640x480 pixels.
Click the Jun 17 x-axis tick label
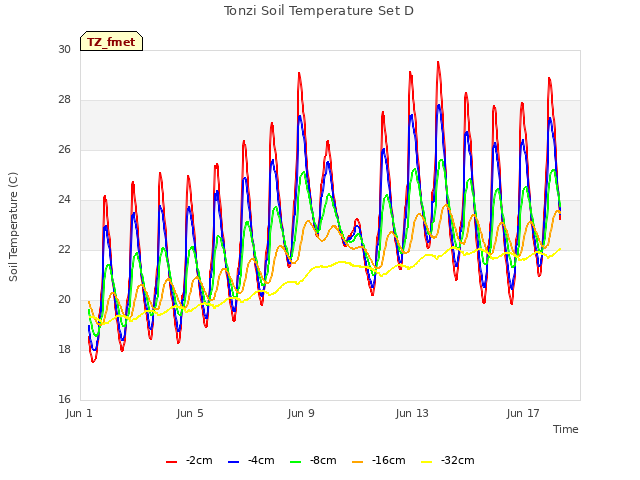(523, 413)
